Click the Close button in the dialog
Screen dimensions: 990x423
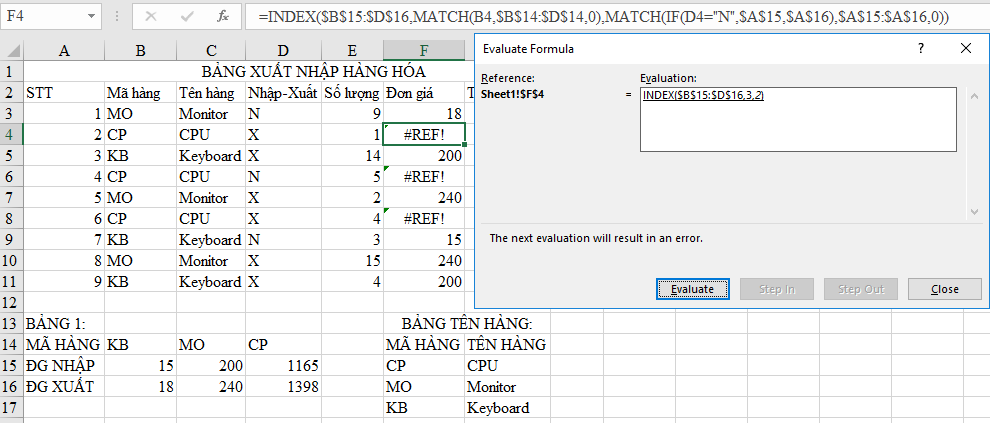click(945, 289)
